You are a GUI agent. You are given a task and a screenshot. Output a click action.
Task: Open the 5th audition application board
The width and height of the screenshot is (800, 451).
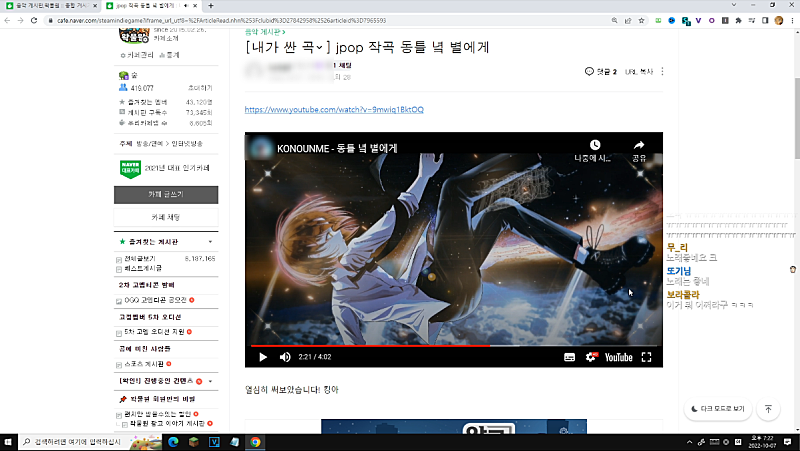[155, 332]
